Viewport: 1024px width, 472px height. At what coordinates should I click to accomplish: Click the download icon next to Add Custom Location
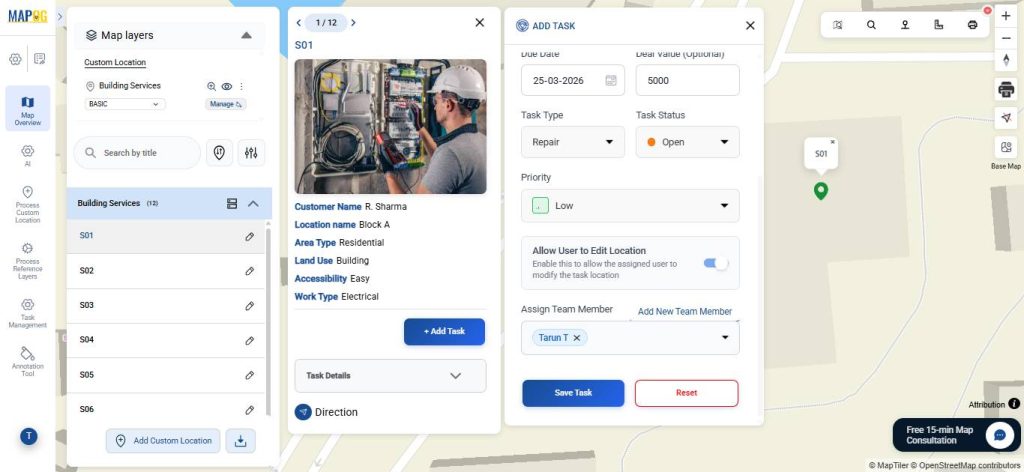[x=240, y=441]
